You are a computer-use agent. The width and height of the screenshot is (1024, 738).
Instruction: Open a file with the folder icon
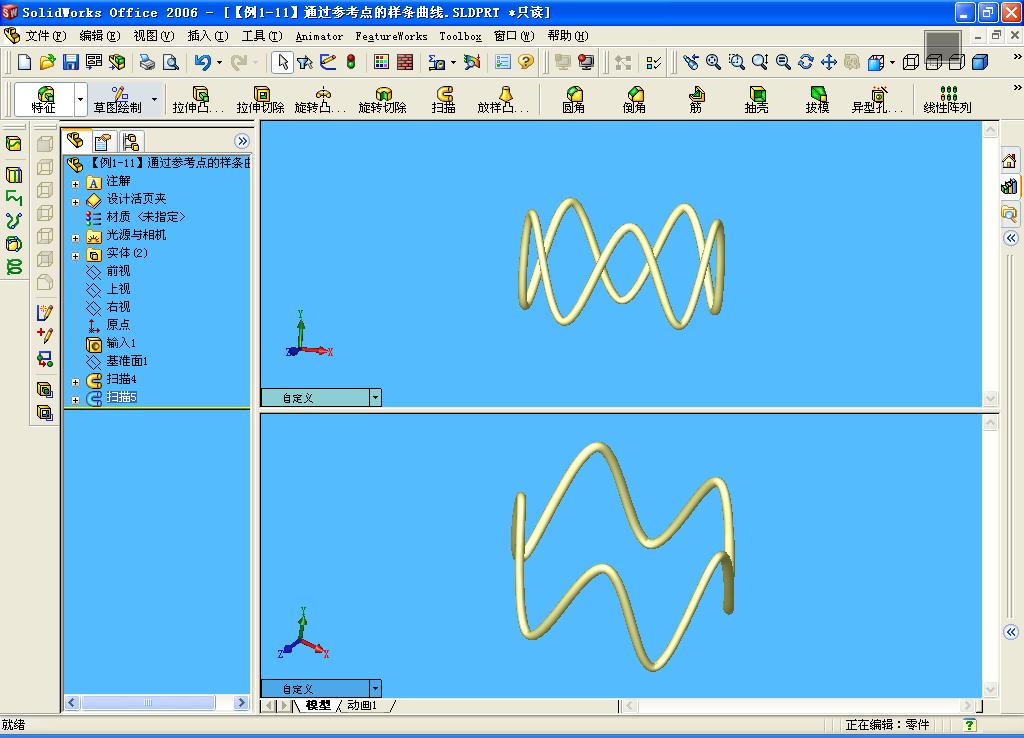coord(47,62)
